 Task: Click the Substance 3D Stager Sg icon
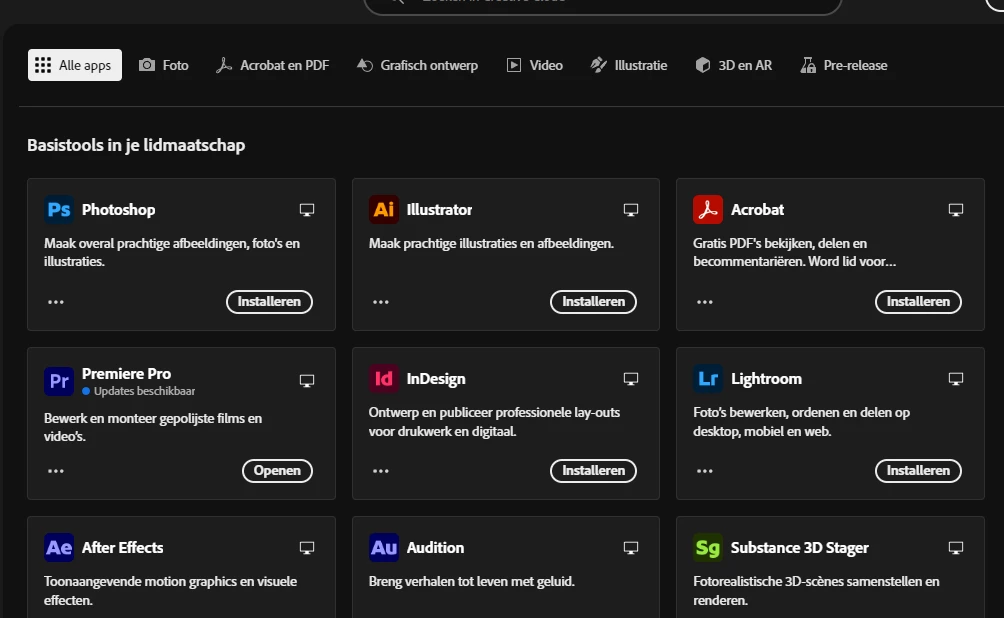[x=708, y=548]
